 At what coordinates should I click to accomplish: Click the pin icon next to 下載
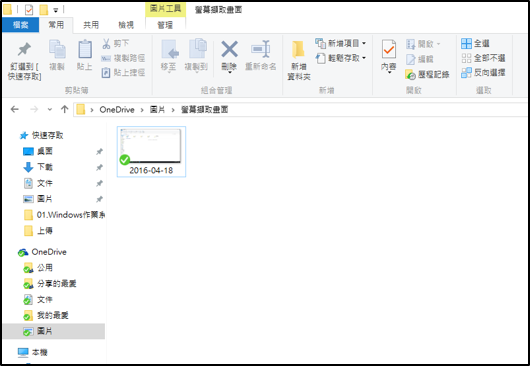click(99, 167)
